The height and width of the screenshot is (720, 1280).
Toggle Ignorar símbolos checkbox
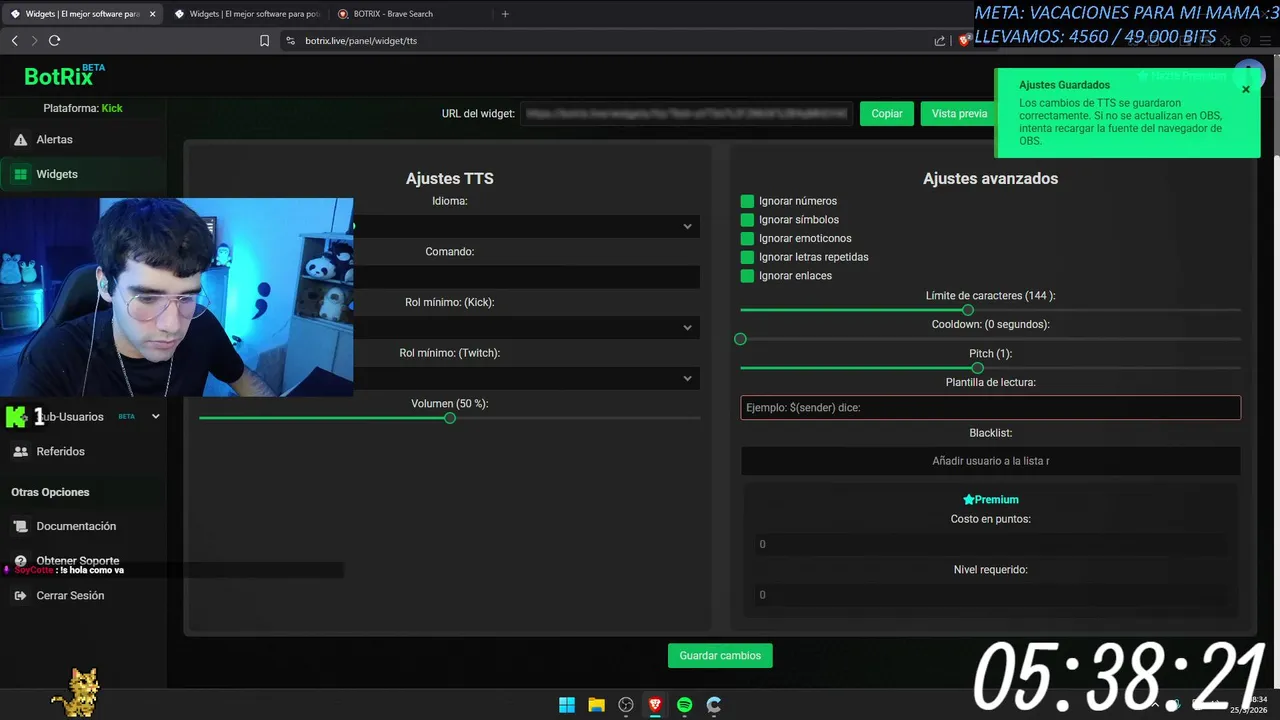pos(747,220)
